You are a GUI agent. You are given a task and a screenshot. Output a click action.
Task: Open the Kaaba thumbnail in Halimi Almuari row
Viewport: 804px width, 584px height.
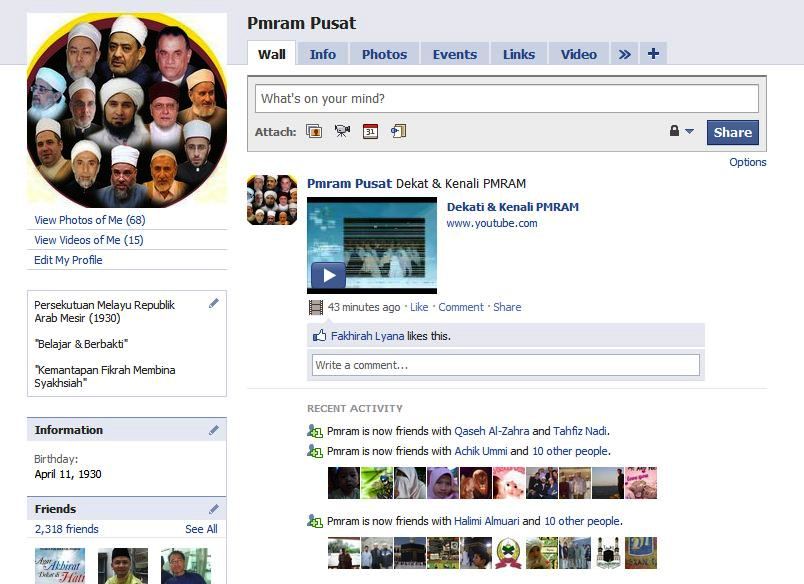(410, 553)
